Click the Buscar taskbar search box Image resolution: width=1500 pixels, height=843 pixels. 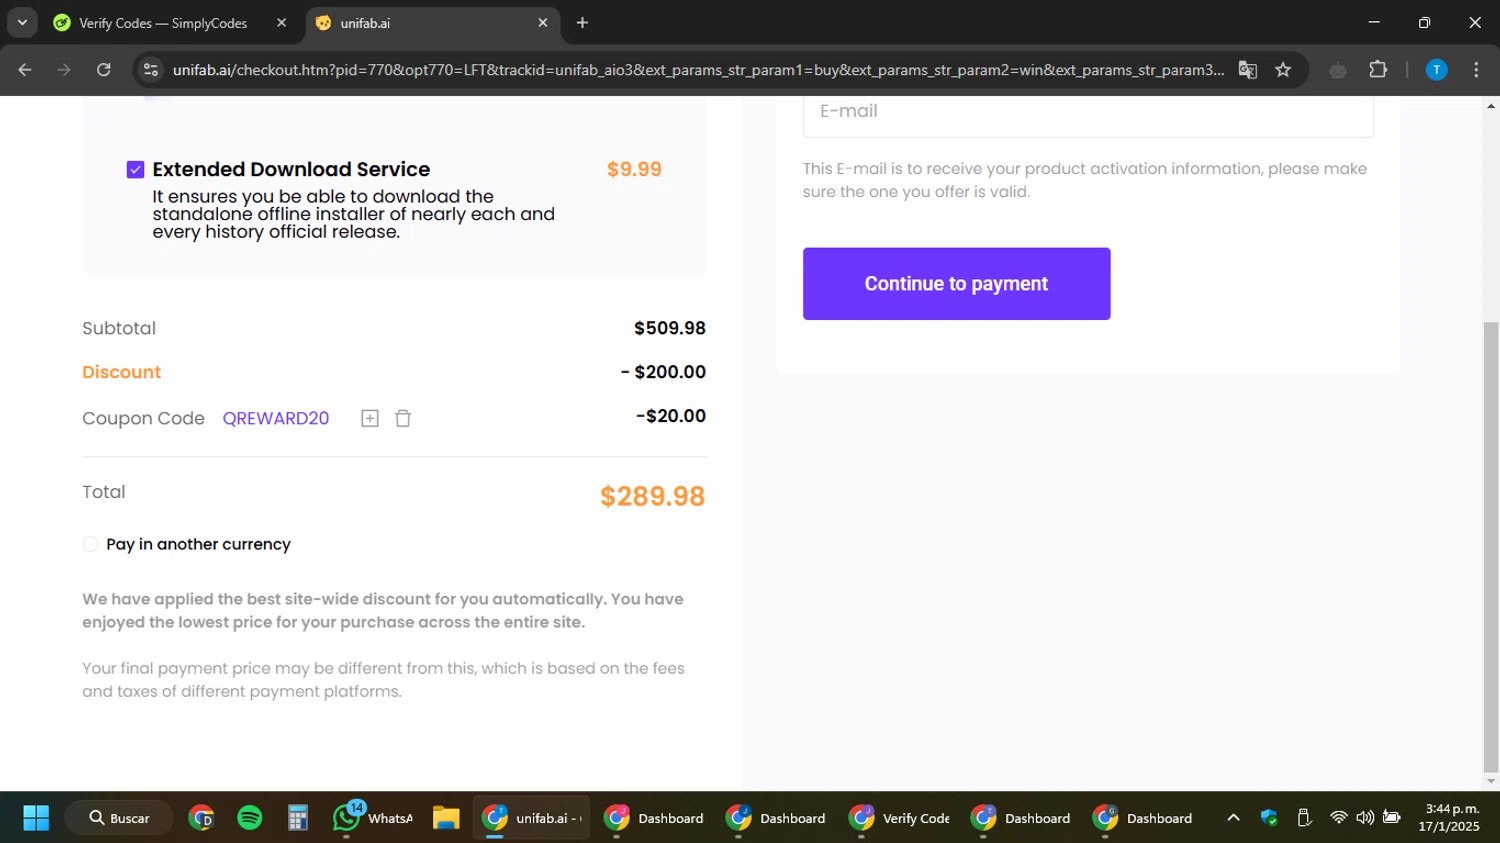click(121, 818)
